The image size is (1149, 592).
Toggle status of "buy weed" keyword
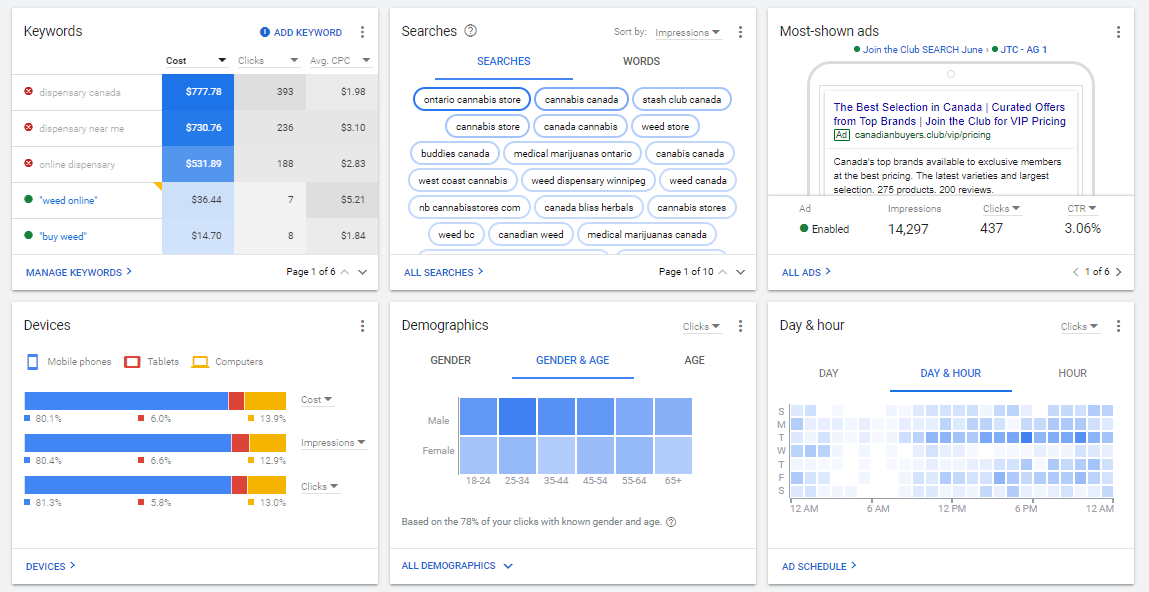[x=28, y=236]
